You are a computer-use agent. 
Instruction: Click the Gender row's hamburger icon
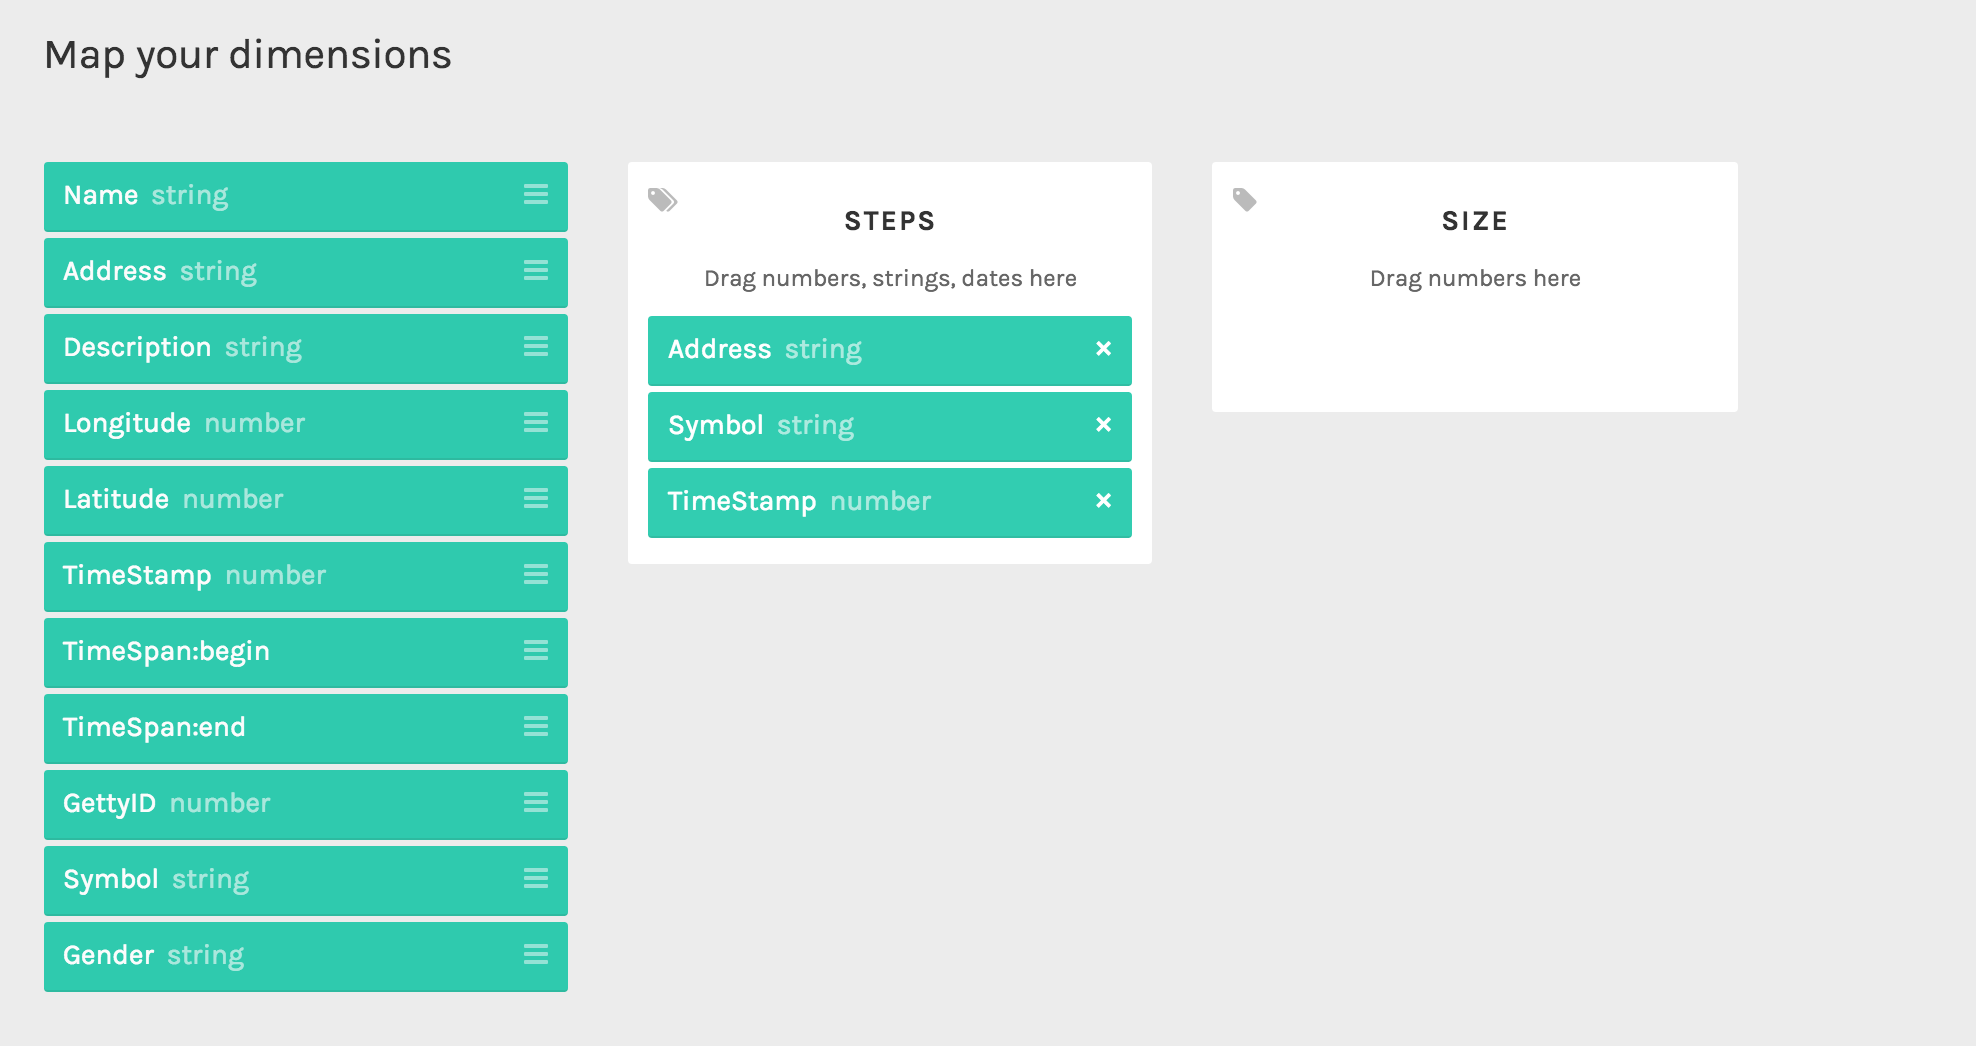536,955
